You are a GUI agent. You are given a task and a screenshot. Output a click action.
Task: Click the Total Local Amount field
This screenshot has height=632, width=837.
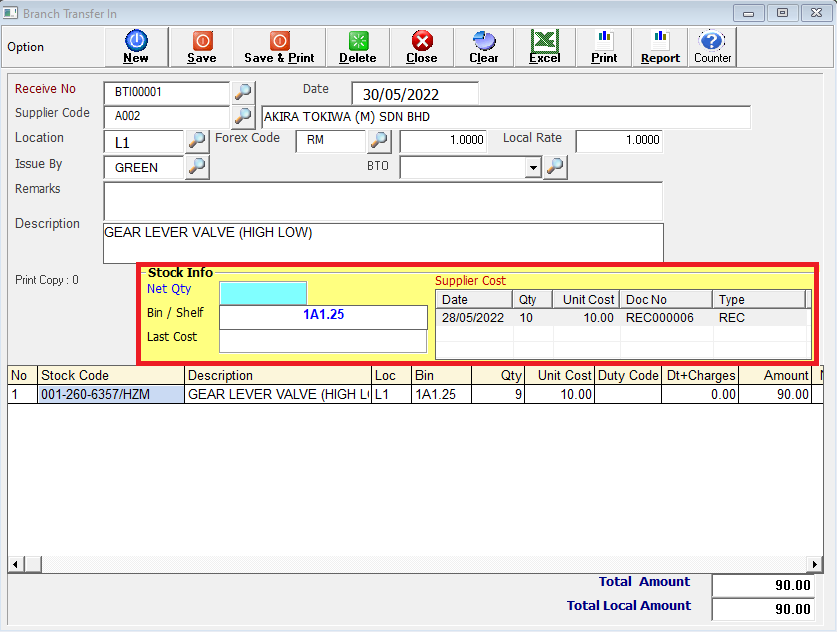tap(763, 610)
